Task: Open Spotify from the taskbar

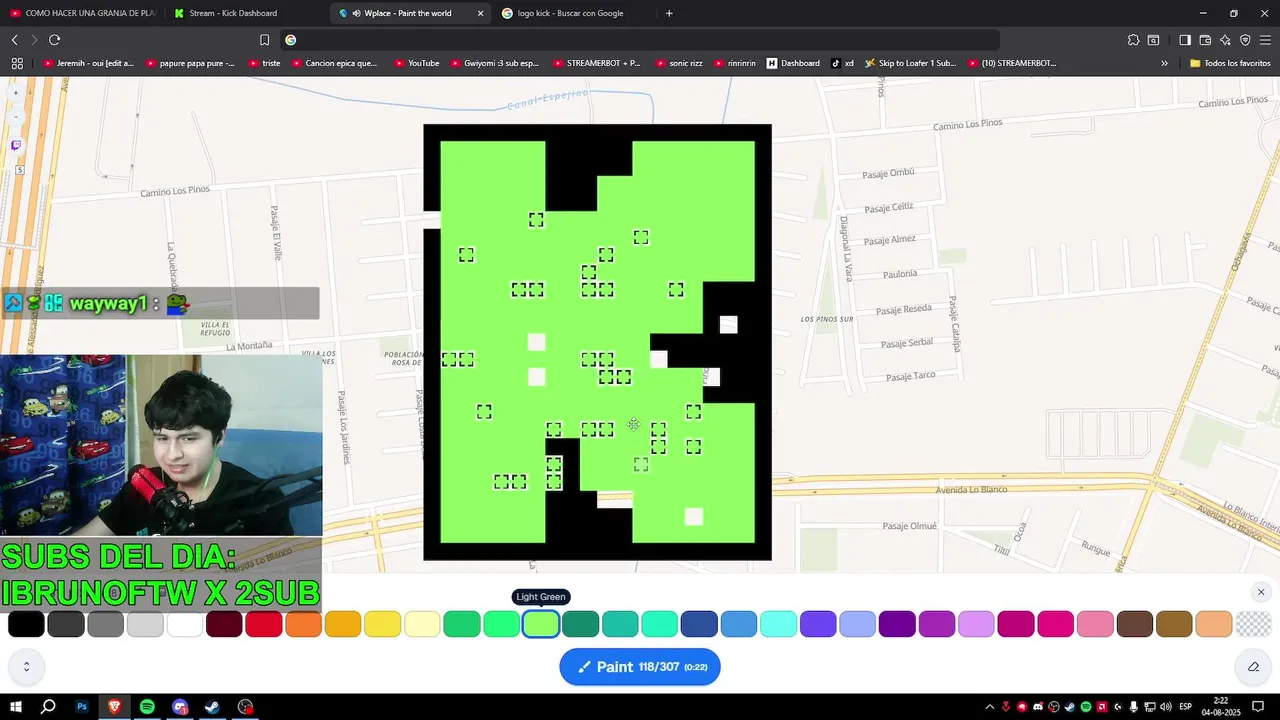Action: [x=147, y=707]
